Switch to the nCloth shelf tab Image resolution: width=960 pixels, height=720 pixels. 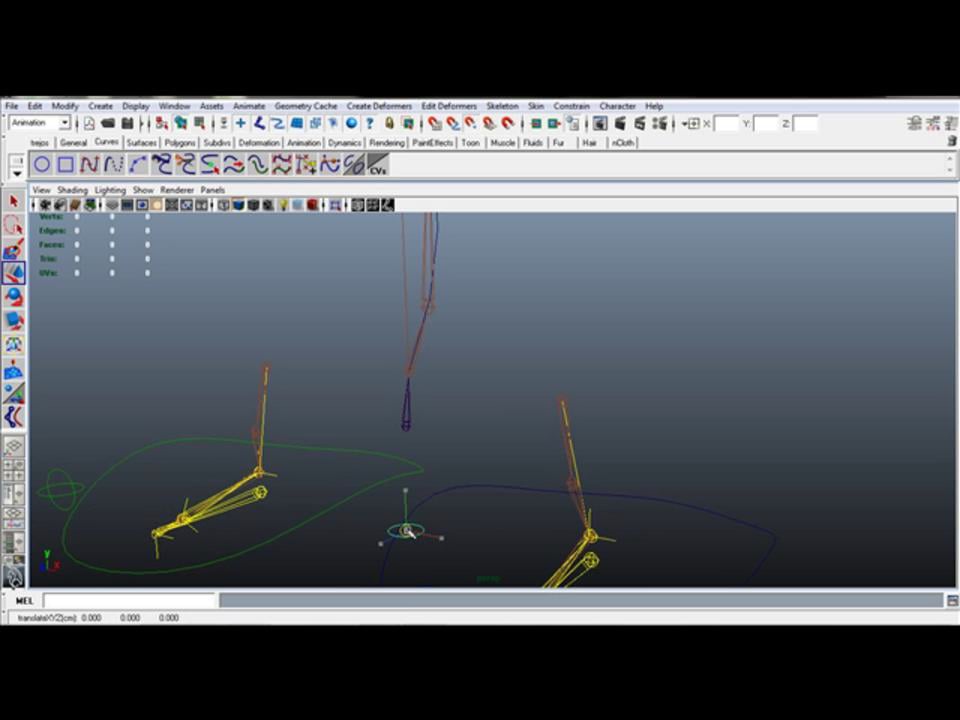tap(623, 143)
